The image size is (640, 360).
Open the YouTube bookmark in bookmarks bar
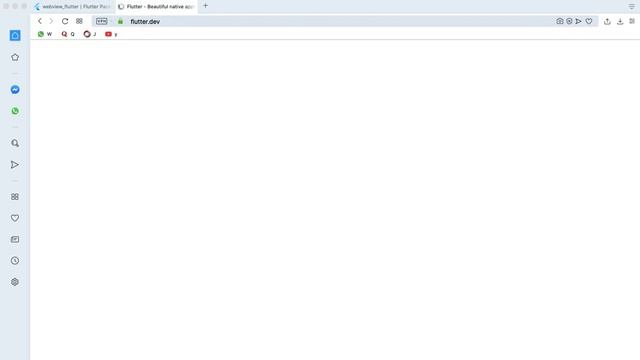111,34
